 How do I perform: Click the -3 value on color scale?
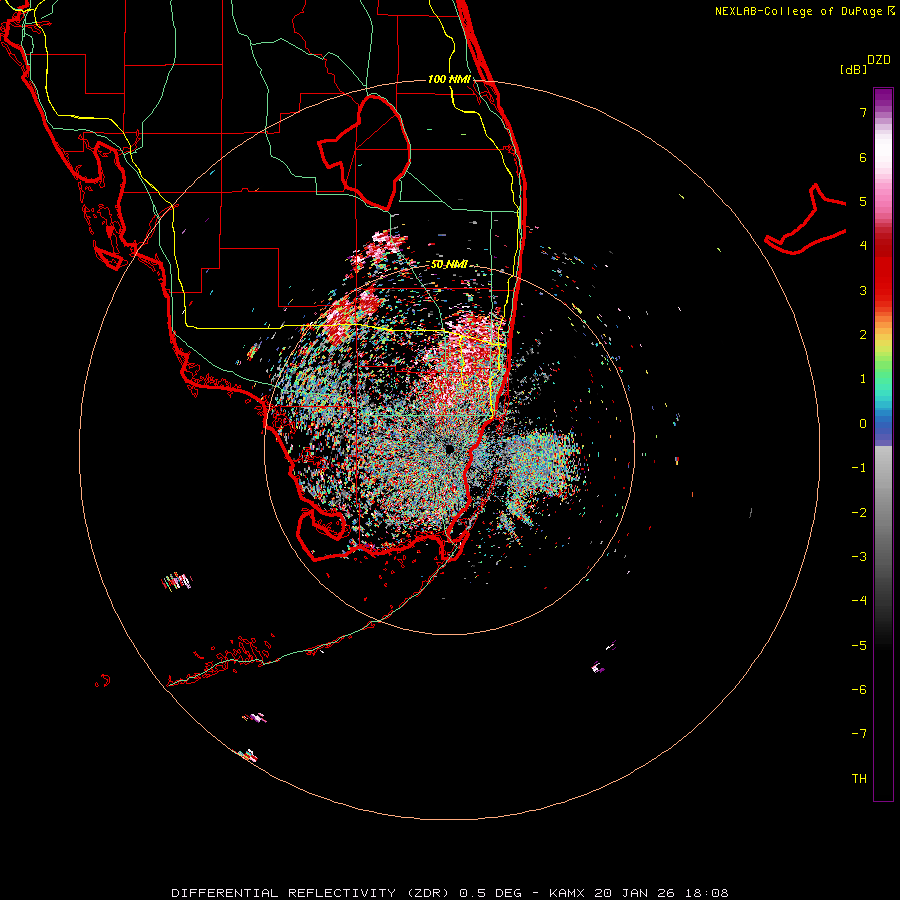click(859, 557)
